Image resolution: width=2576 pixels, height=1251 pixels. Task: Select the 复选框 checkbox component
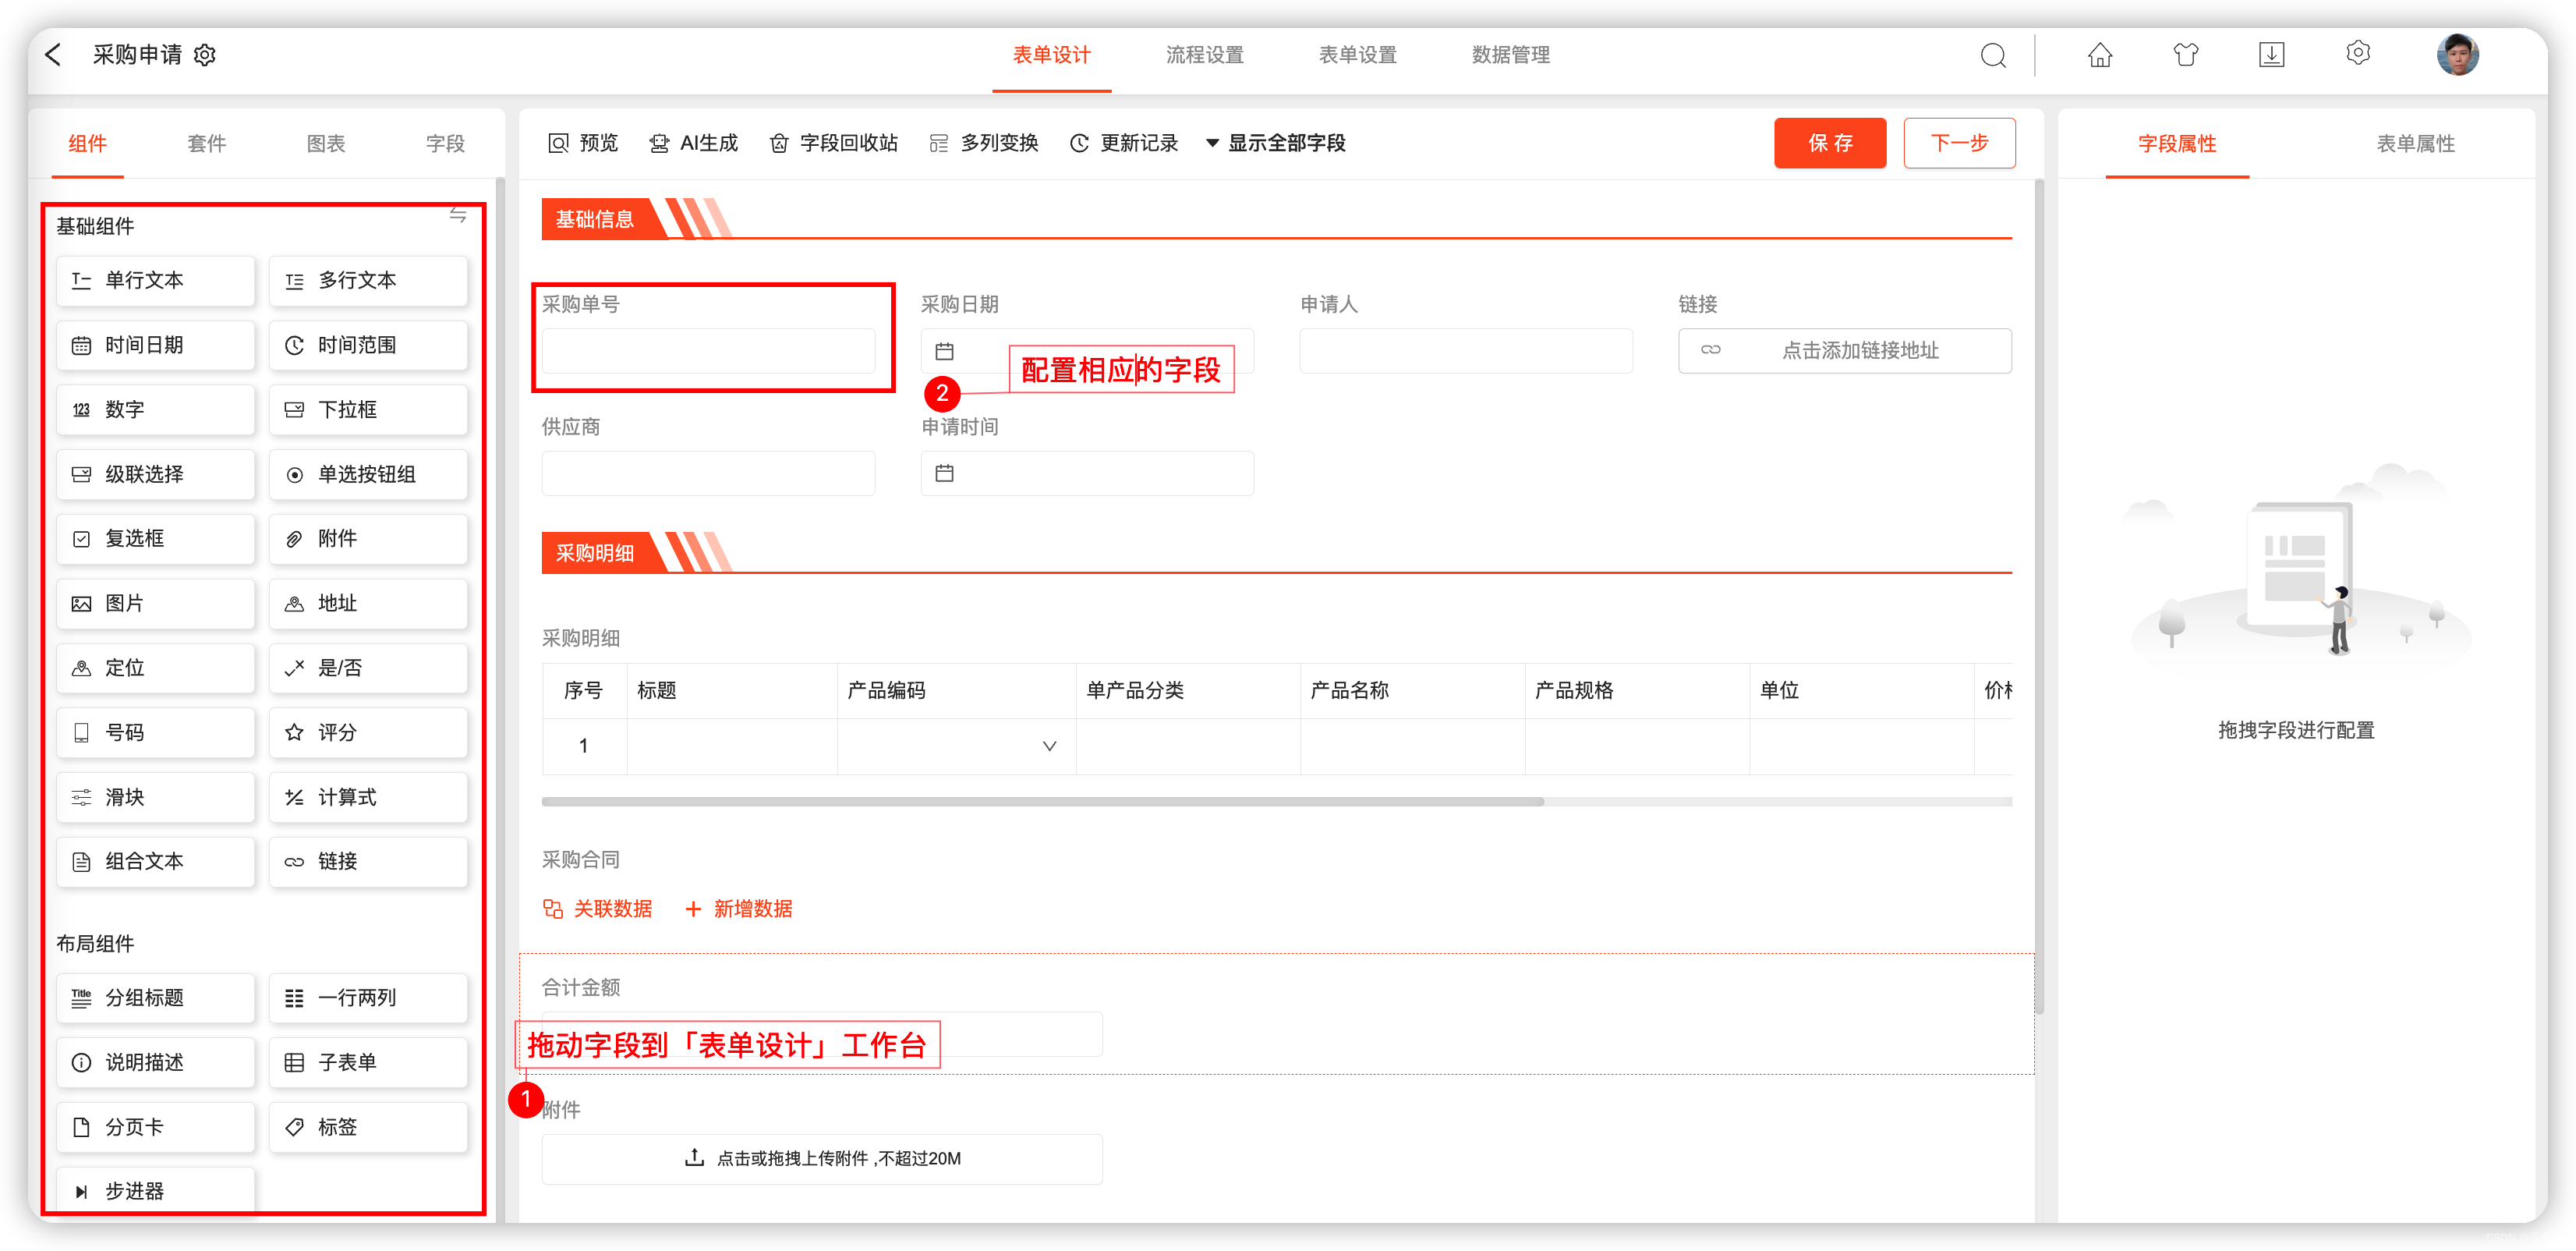coord(155,539)
